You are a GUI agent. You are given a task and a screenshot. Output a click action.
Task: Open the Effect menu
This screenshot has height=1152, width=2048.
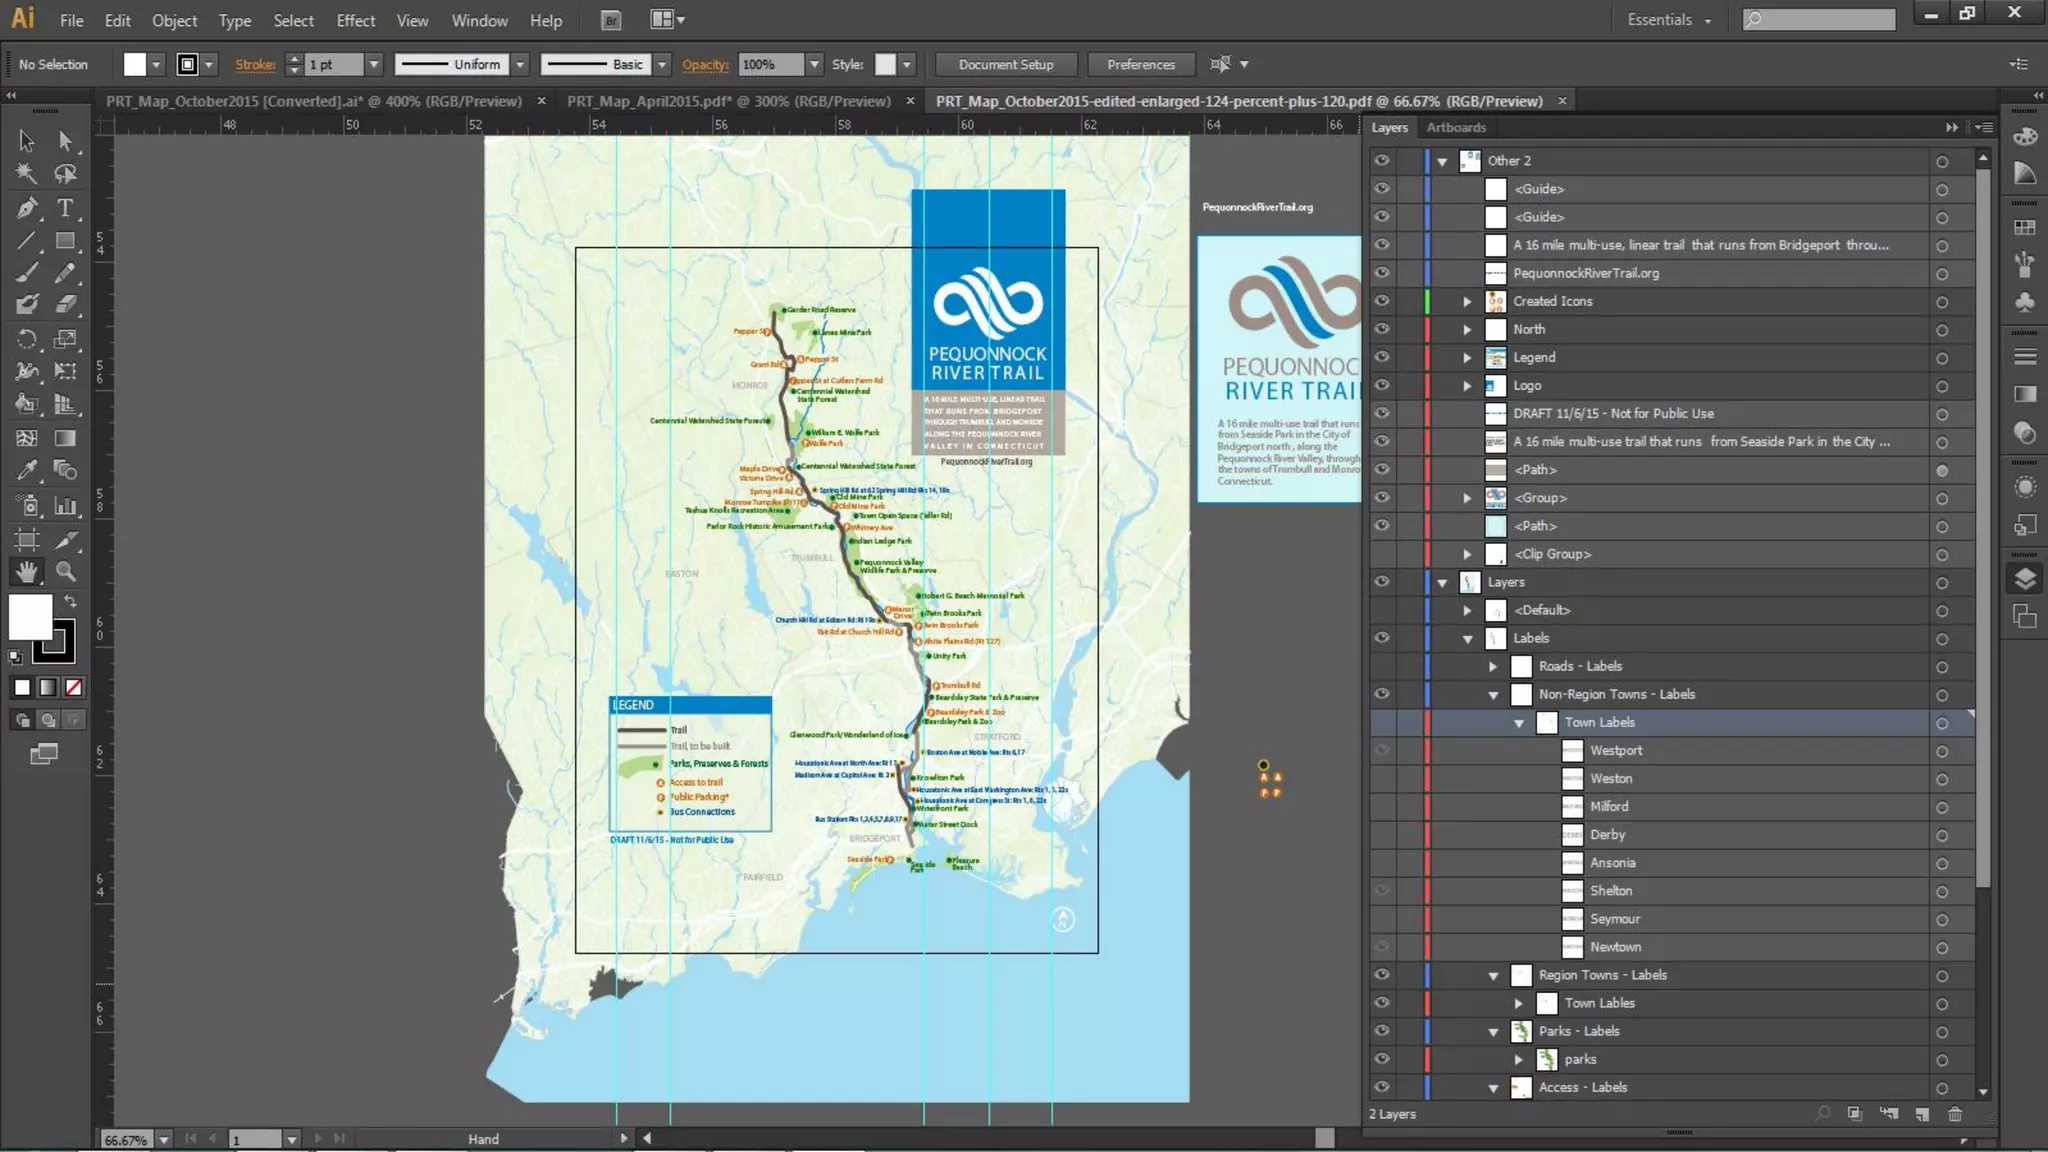(x=355, y=20)
